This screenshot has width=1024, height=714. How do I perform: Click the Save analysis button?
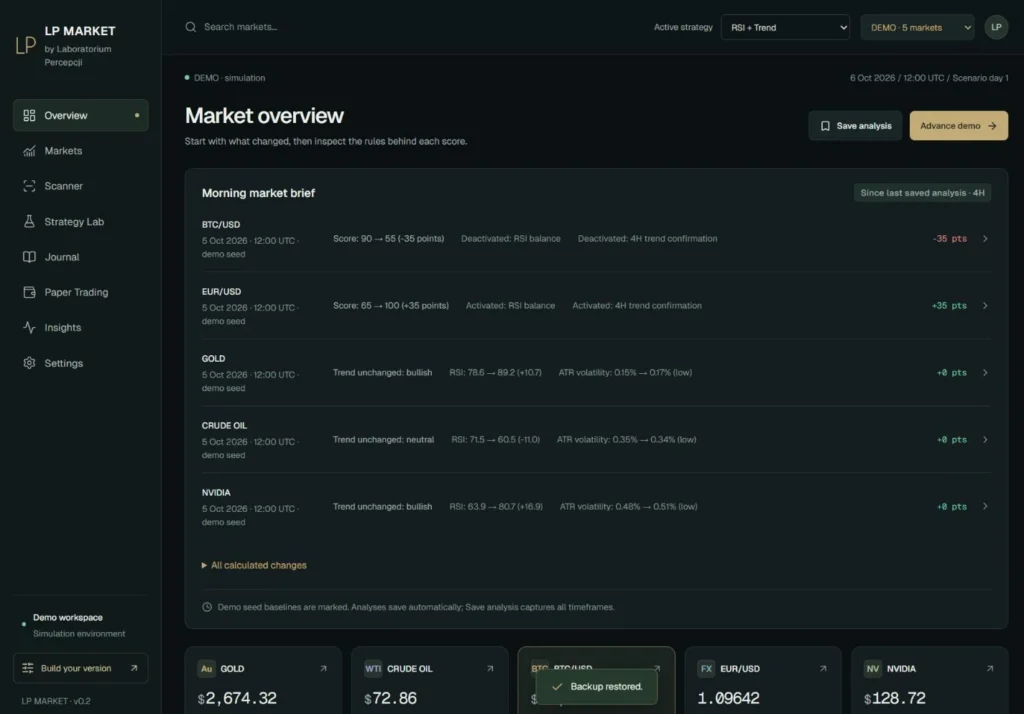tap(855, 125)
